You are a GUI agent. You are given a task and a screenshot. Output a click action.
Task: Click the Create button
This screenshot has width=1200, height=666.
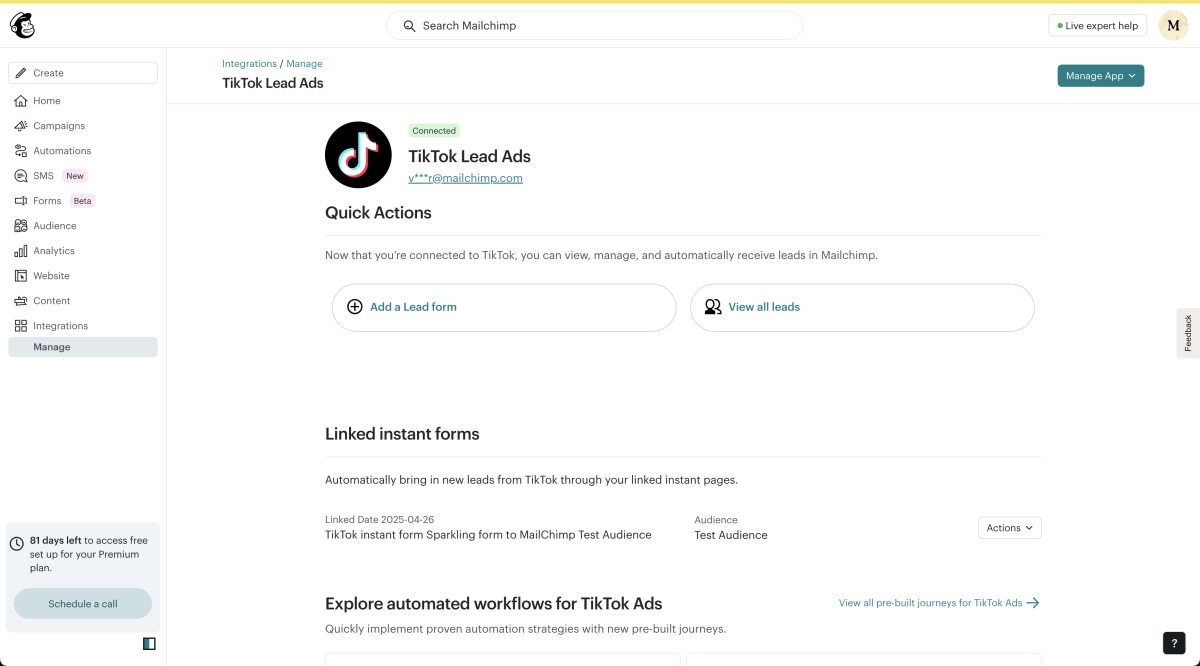pyautogui.click(x=83, y=73)
